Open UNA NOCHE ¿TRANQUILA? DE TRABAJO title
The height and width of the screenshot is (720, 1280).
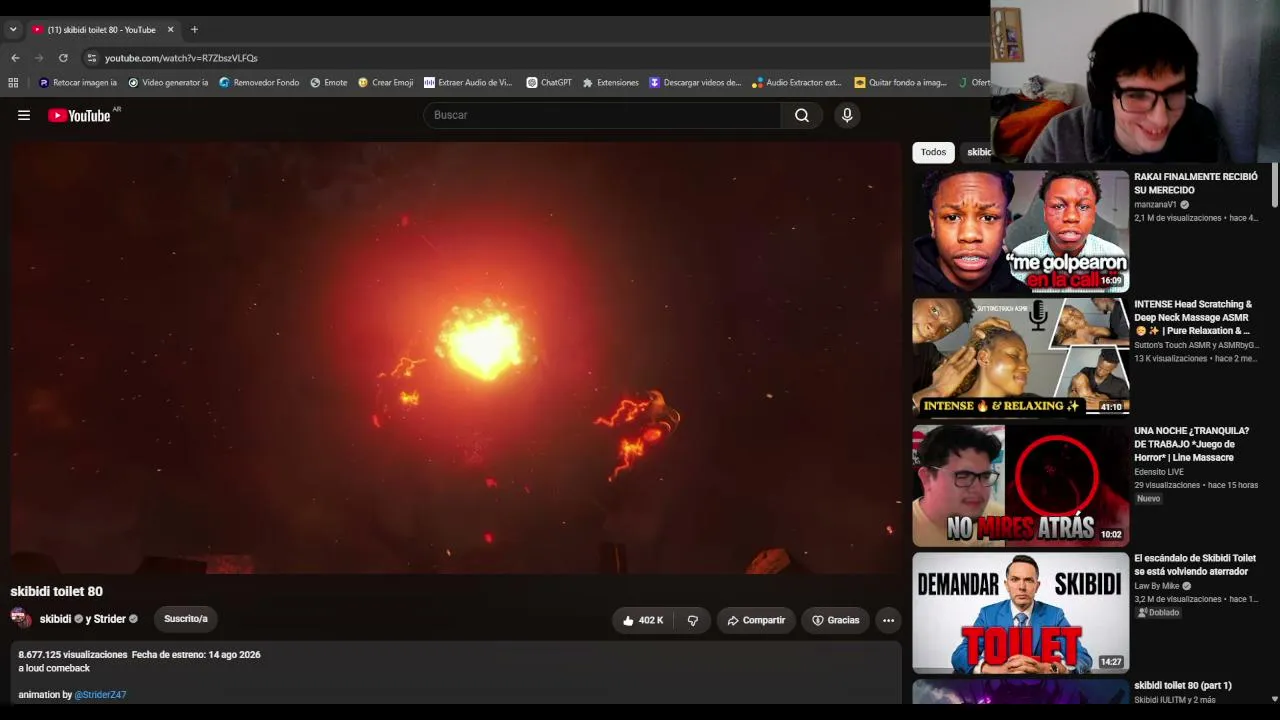tap(1191, 444)
